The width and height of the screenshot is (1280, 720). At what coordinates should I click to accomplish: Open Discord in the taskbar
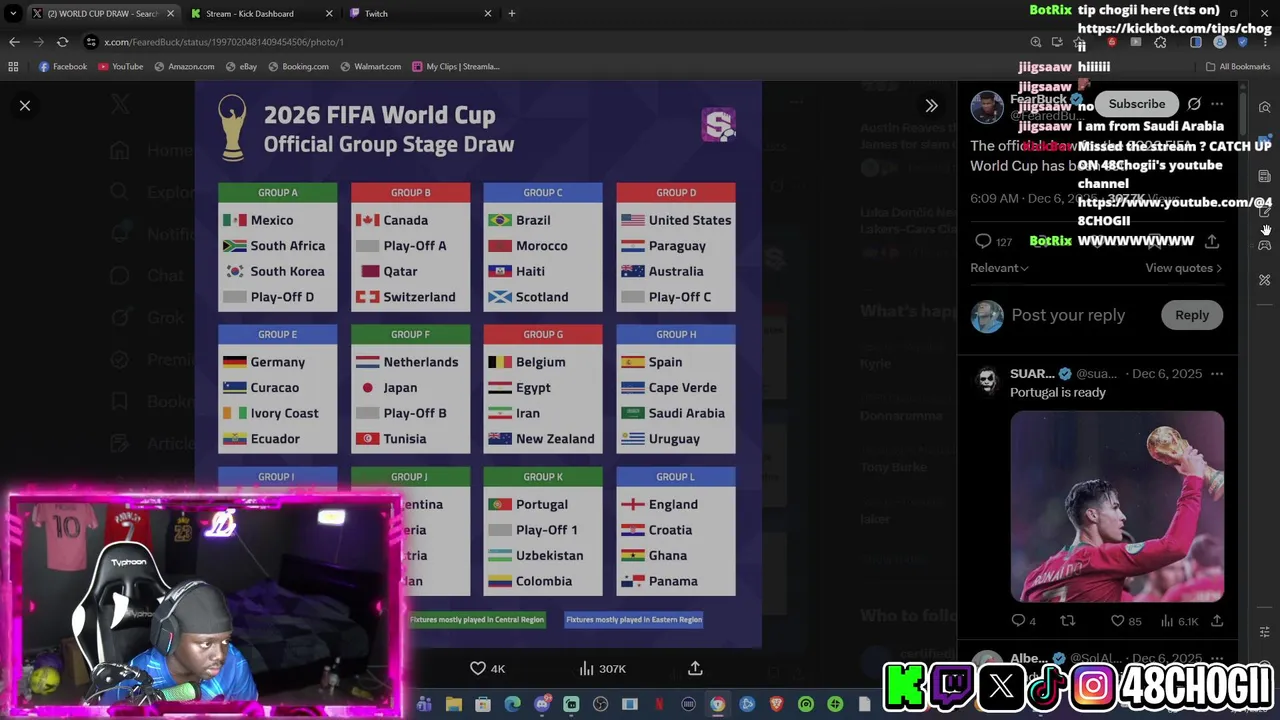click(x=541, y=704)
